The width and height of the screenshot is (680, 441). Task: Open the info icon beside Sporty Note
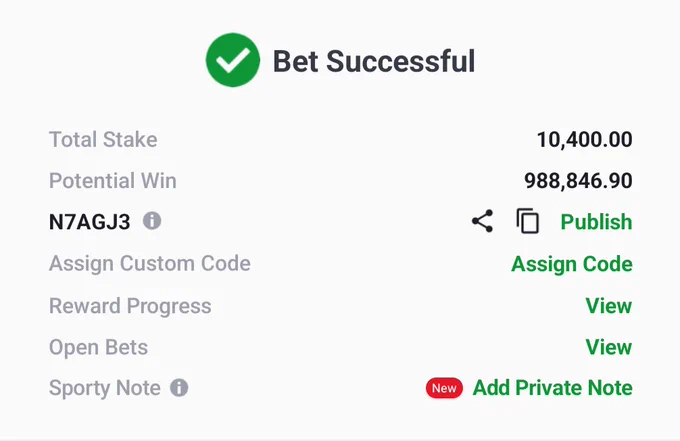(x=179, y=388)
